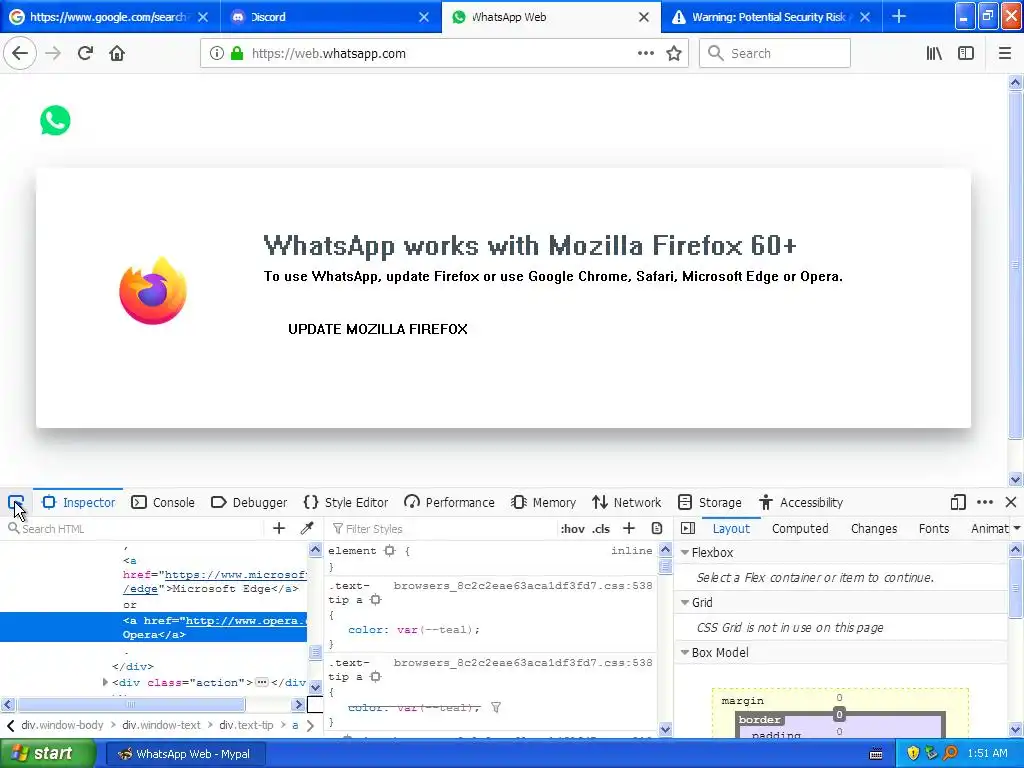
Task: Bookmark this page with the star
Action: coord(674,54)
